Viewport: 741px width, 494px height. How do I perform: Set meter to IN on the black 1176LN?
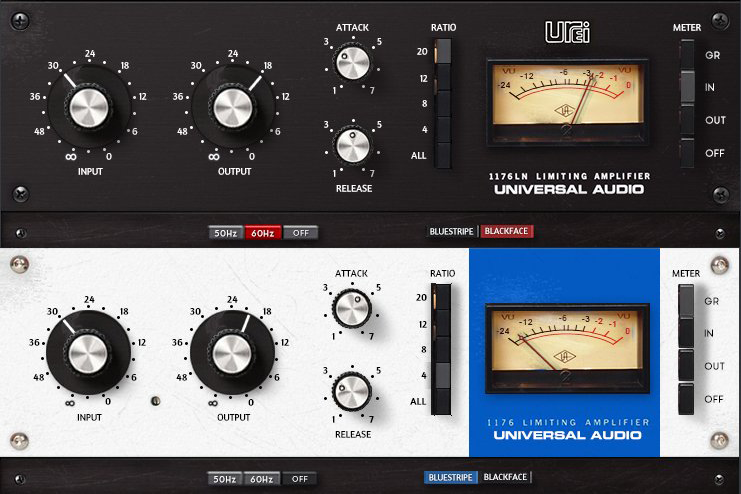coord(687,87)
